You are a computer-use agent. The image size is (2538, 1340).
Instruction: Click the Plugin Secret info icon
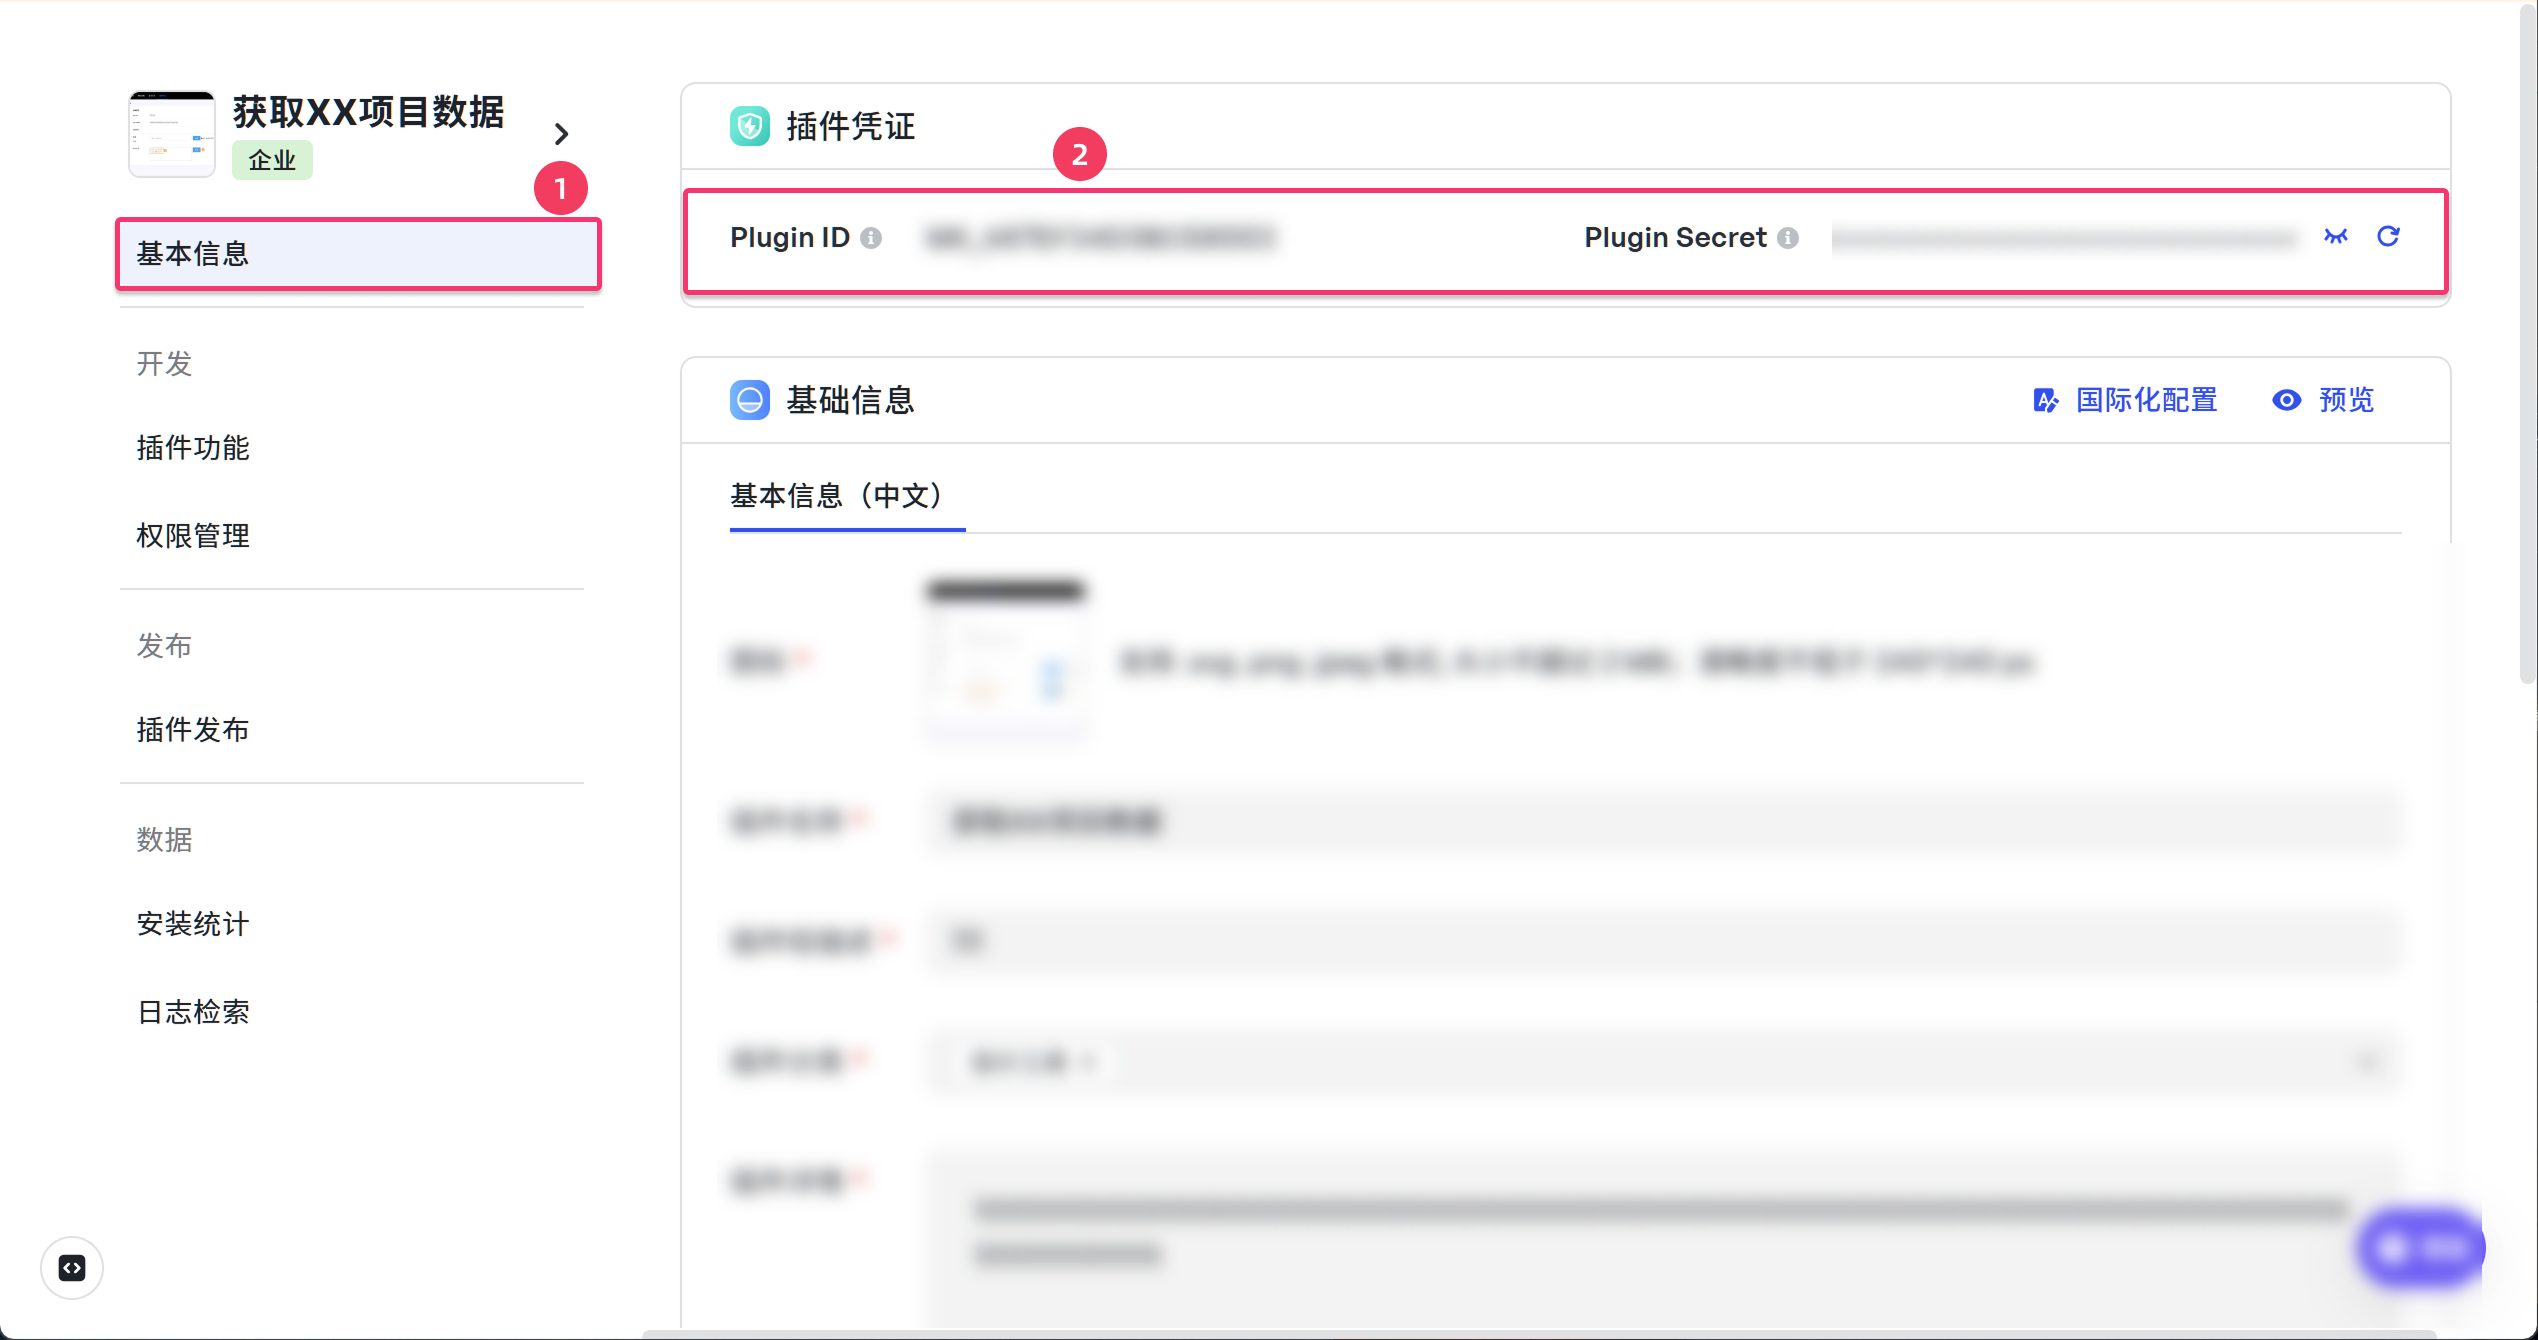1788,238
